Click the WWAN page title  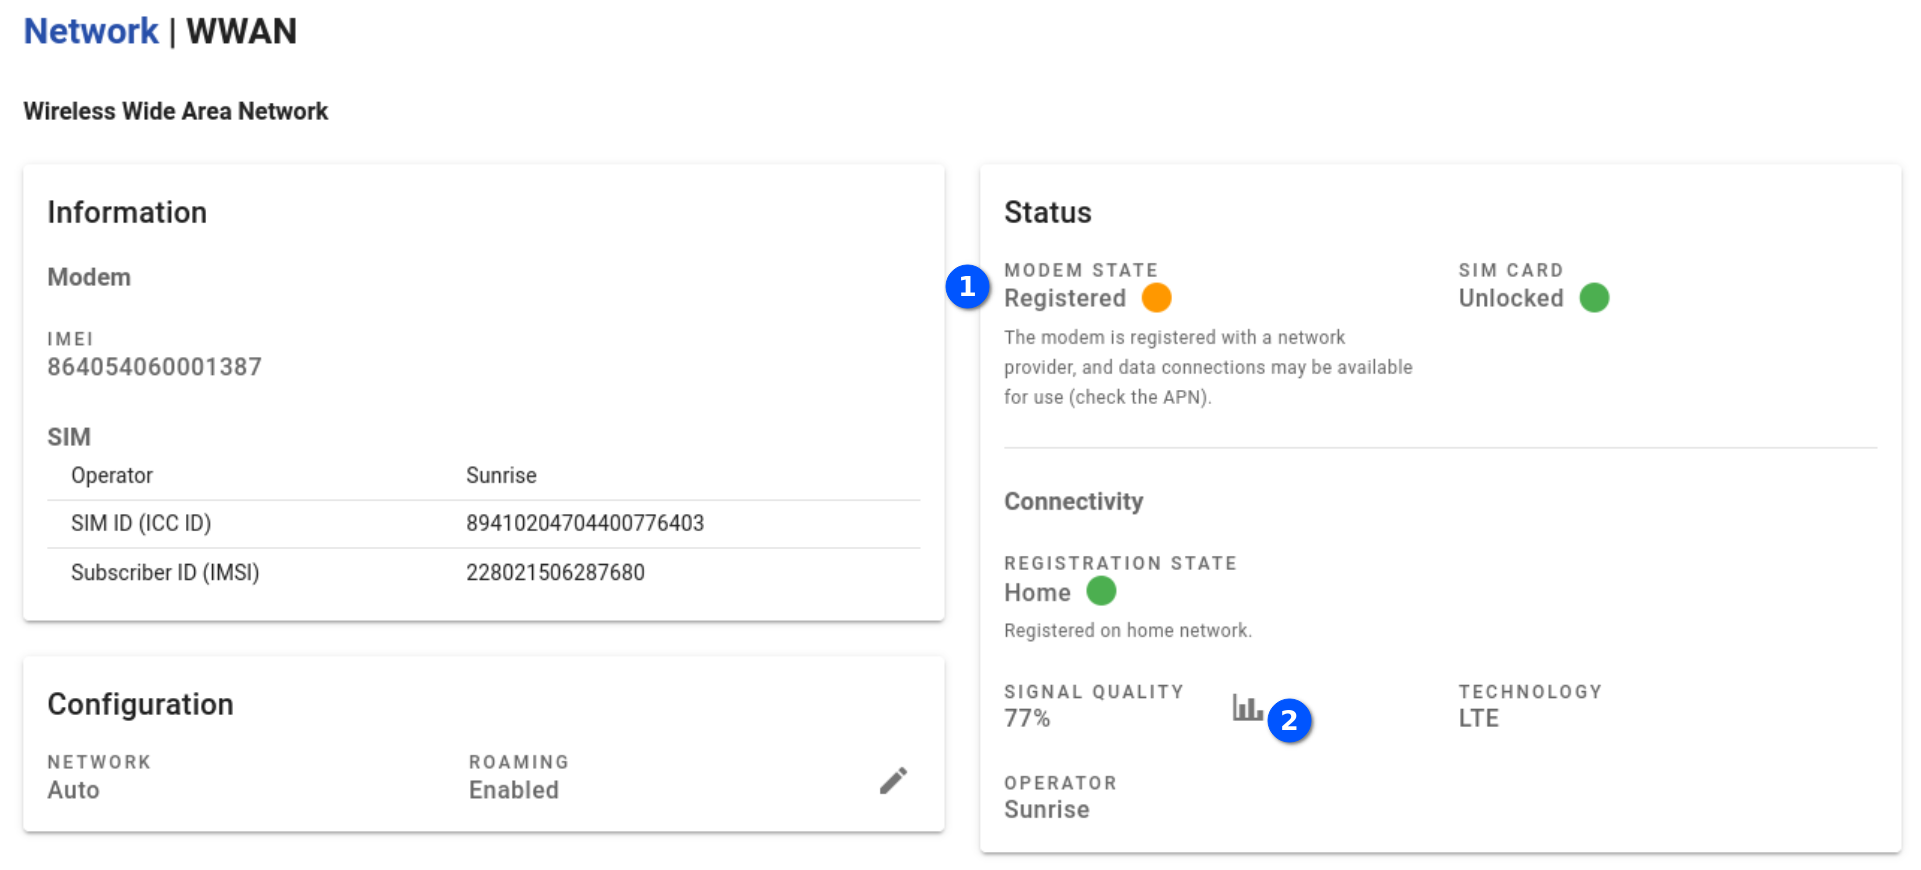click(241, 32)
